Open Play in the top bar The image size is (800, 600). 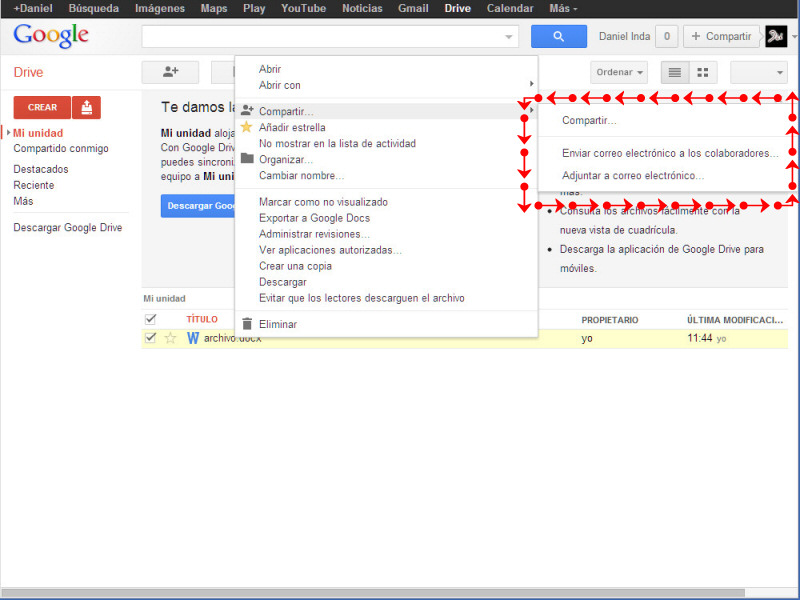point(254,9)
